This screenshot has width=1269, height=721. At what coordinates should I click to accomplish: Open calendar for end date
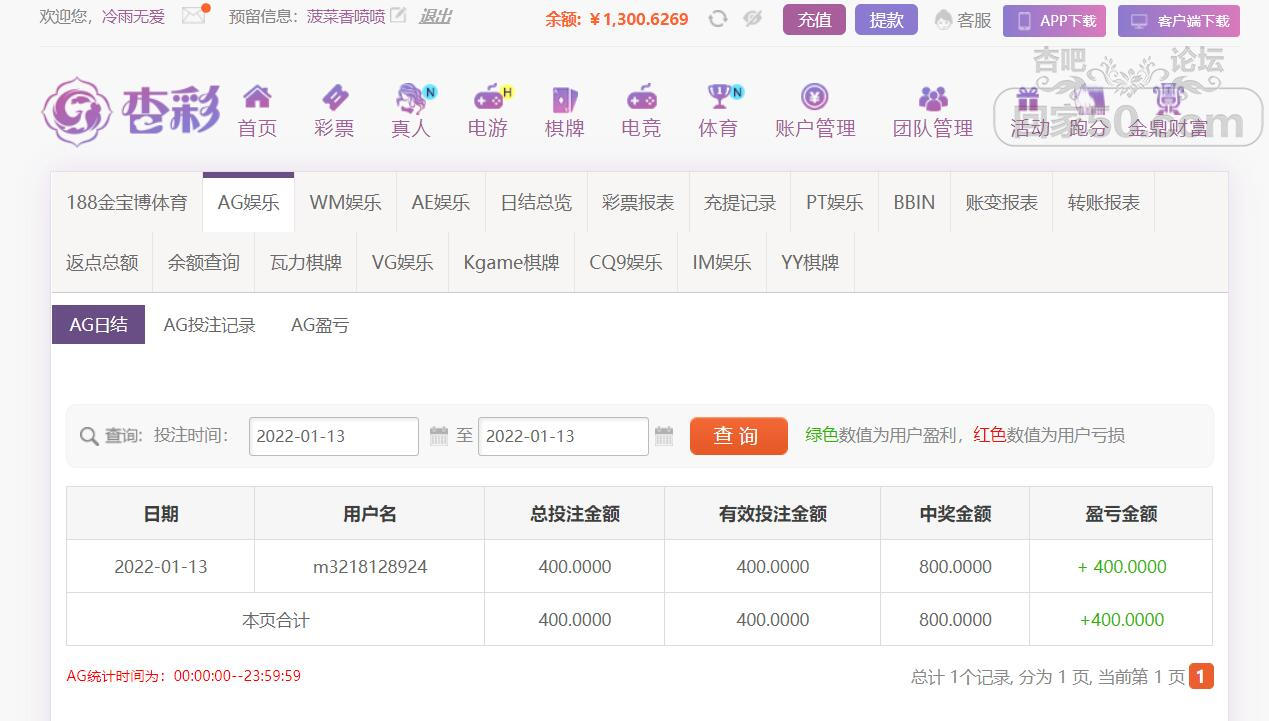pos(664,436)
